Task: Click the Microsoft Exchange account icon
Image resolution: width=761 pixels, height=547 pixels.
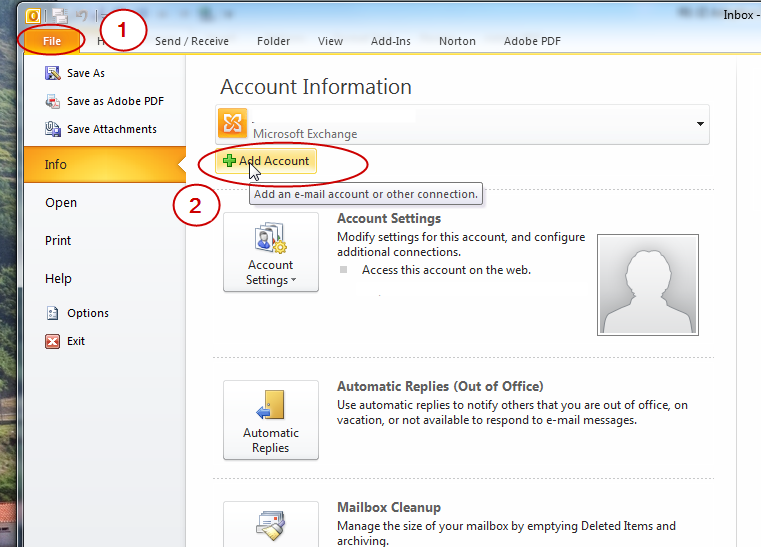Action: [232, 123]
